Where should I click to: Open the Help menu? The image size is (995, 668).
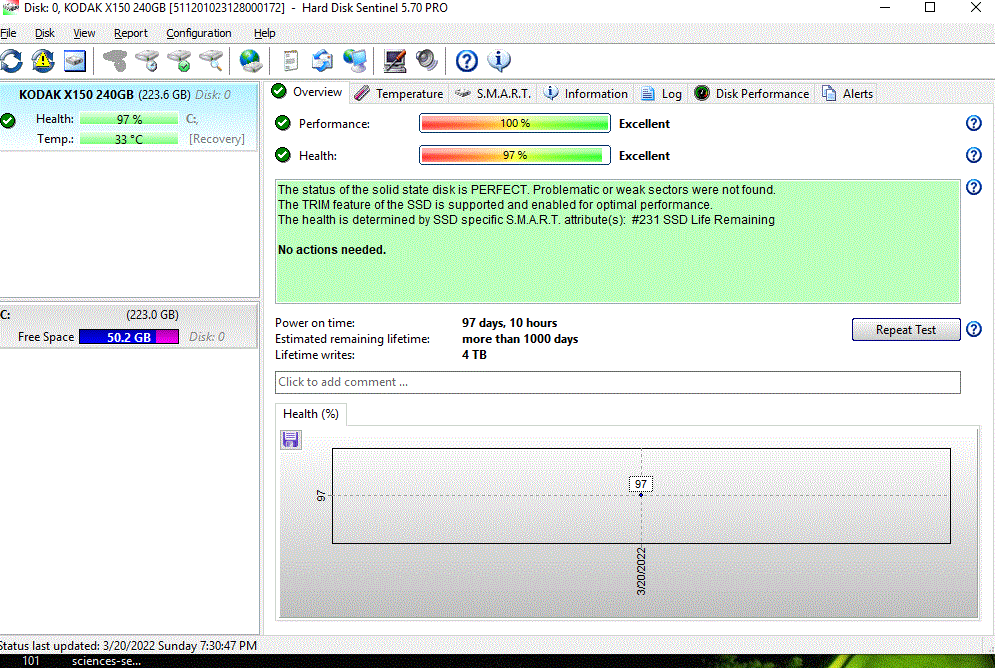265,33
